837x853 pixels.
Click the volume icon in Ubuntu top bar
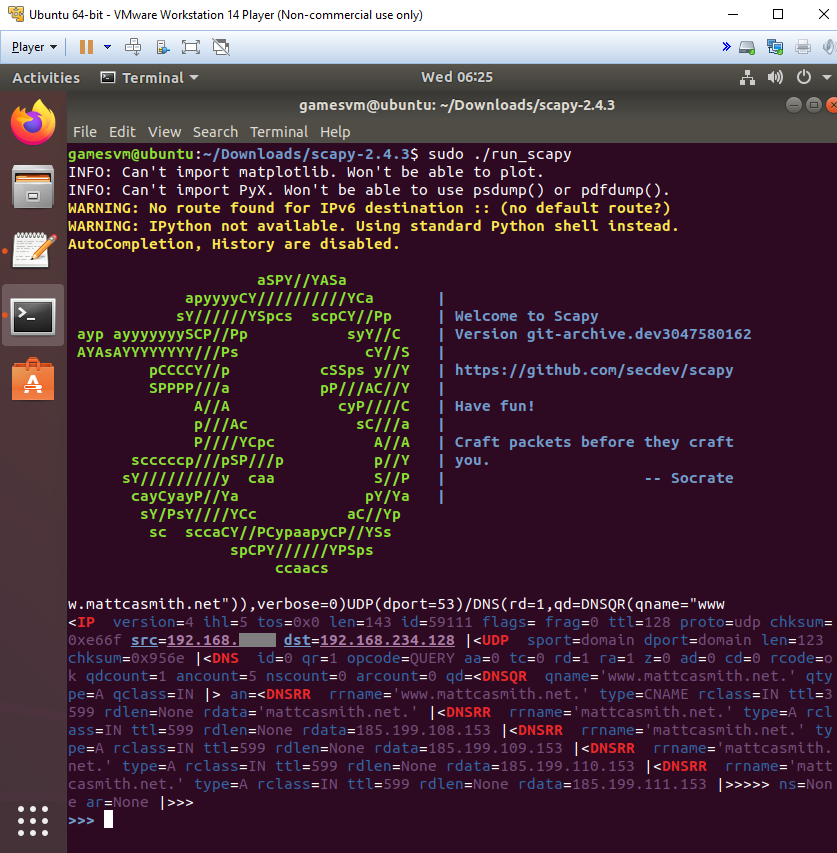tap(775, 78)
